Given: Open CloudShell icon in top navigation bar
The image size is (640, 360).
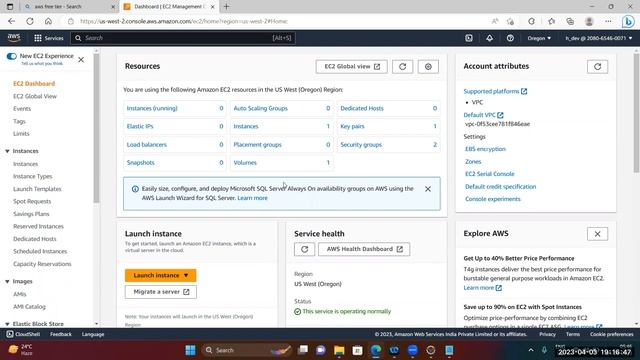Looking at the screenshot, I should coord(469,38).
